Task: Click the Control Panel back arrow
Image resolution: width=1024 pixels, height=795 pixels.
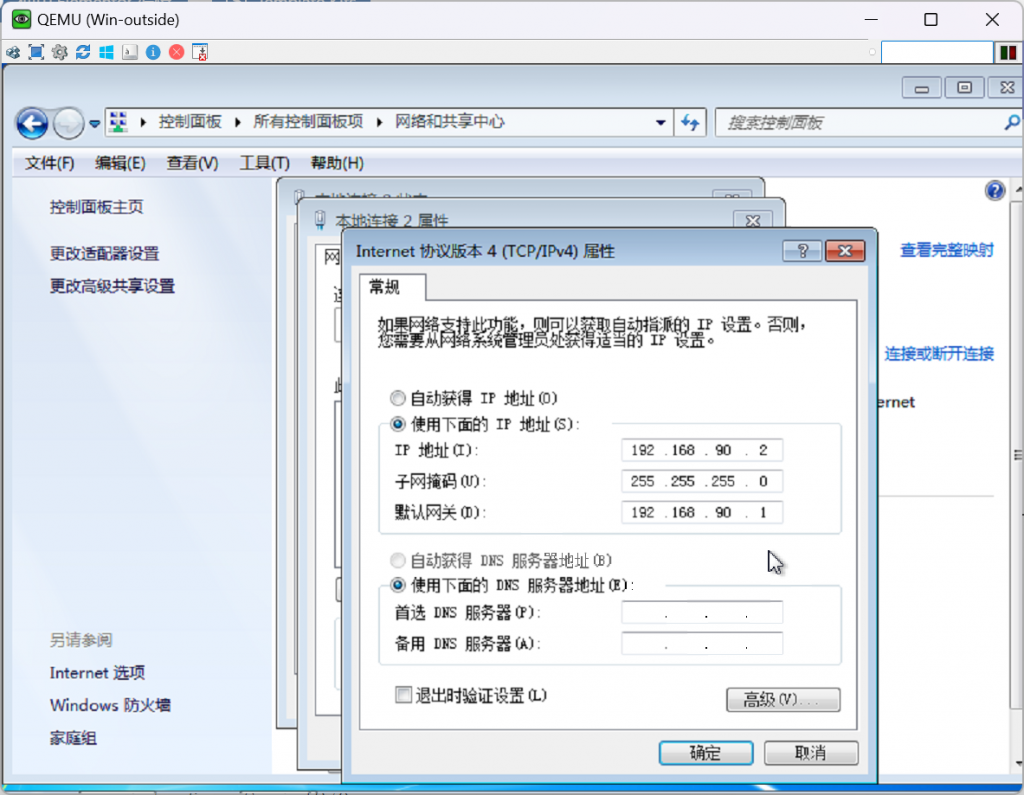Action: pos(32,123)
